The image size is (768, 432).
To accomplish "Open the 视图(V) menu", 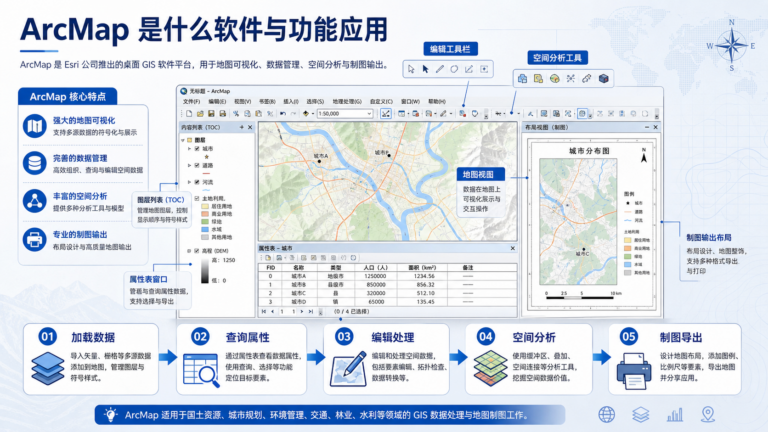I will click(242, 101).
